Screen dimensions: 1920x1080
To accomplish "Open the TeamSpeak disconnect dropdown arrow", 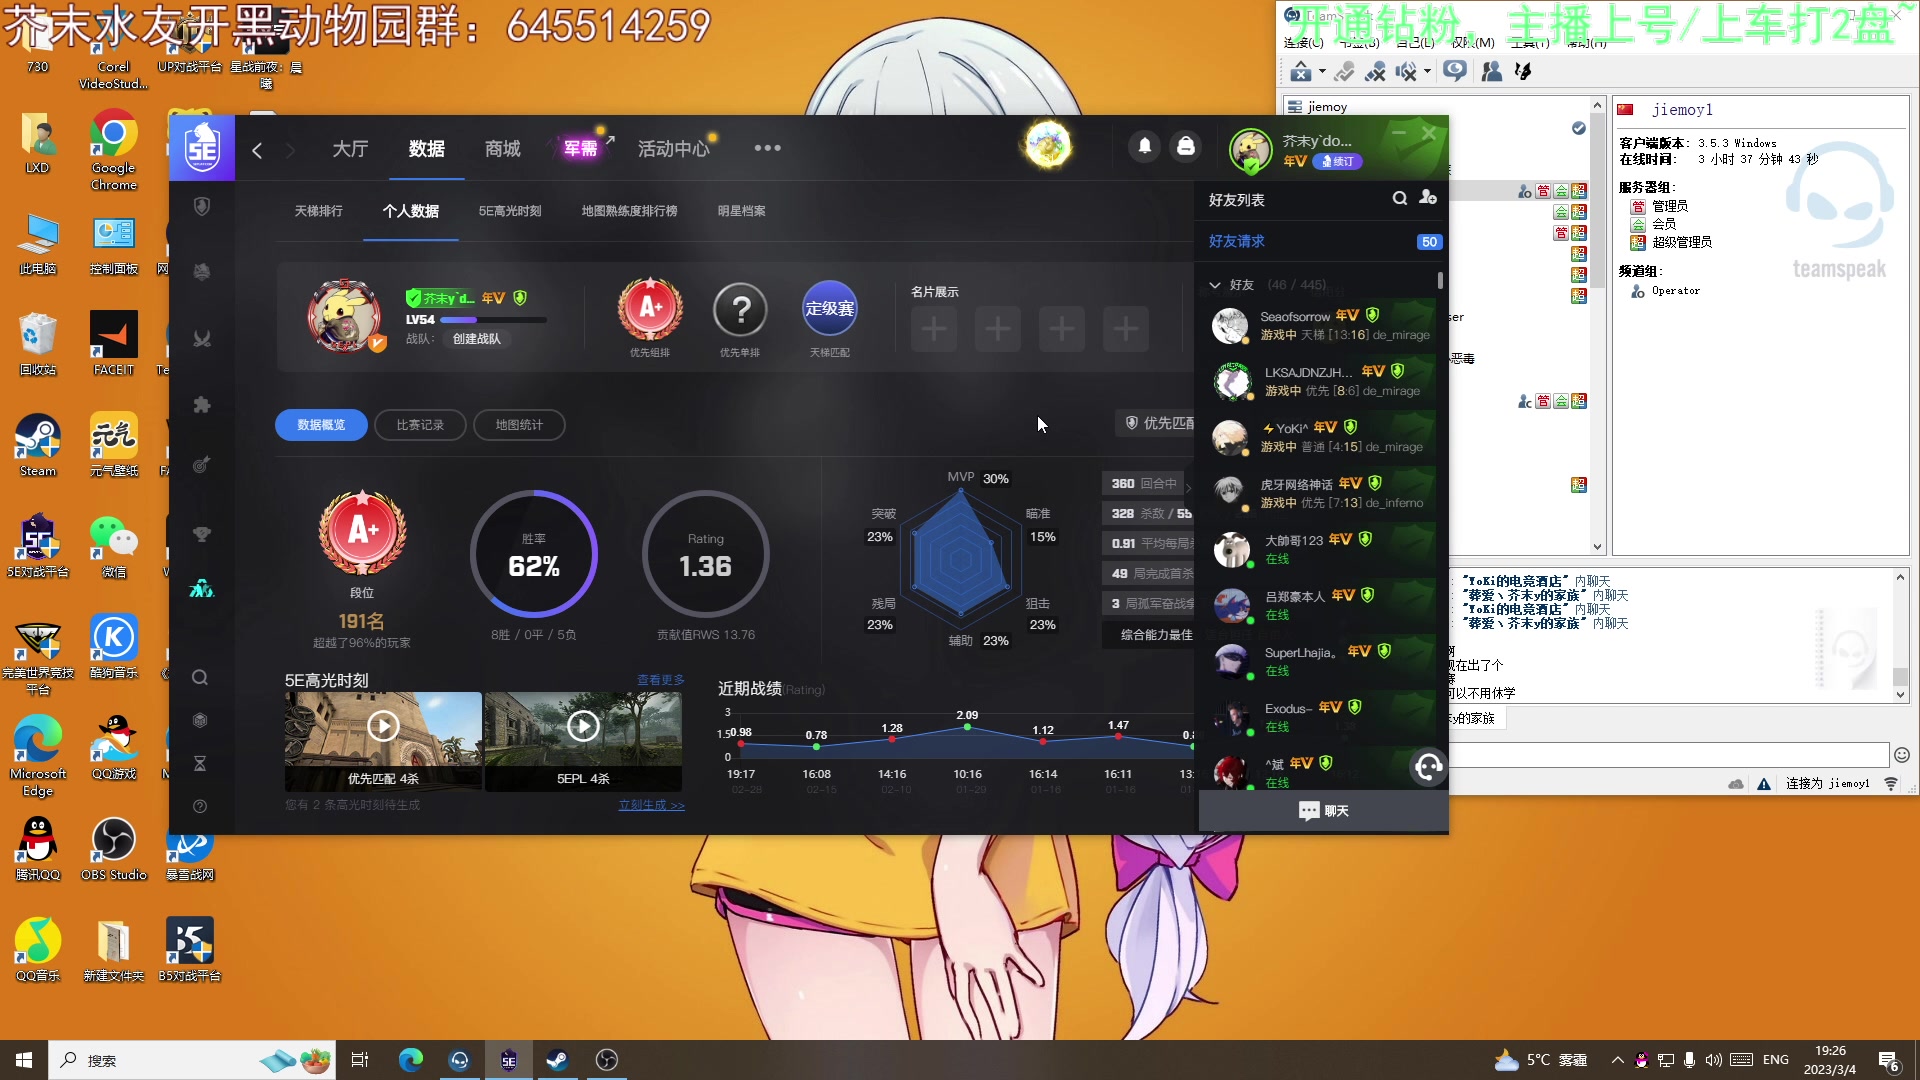I will pos(1322,71).
